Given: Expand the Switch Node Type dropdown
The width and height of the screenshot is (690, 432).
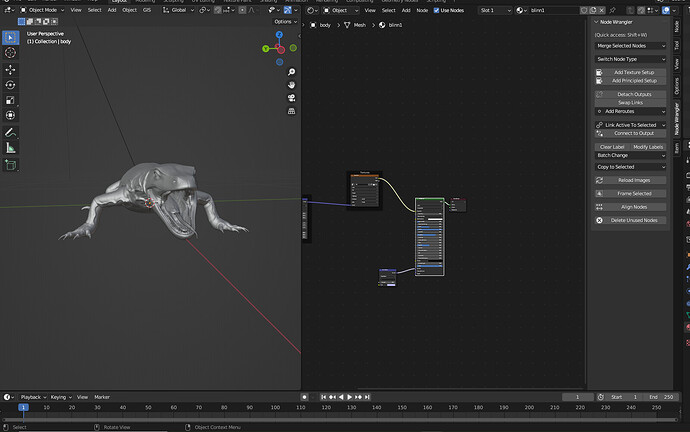Looking at the screenshot, I should click(631, 59).
